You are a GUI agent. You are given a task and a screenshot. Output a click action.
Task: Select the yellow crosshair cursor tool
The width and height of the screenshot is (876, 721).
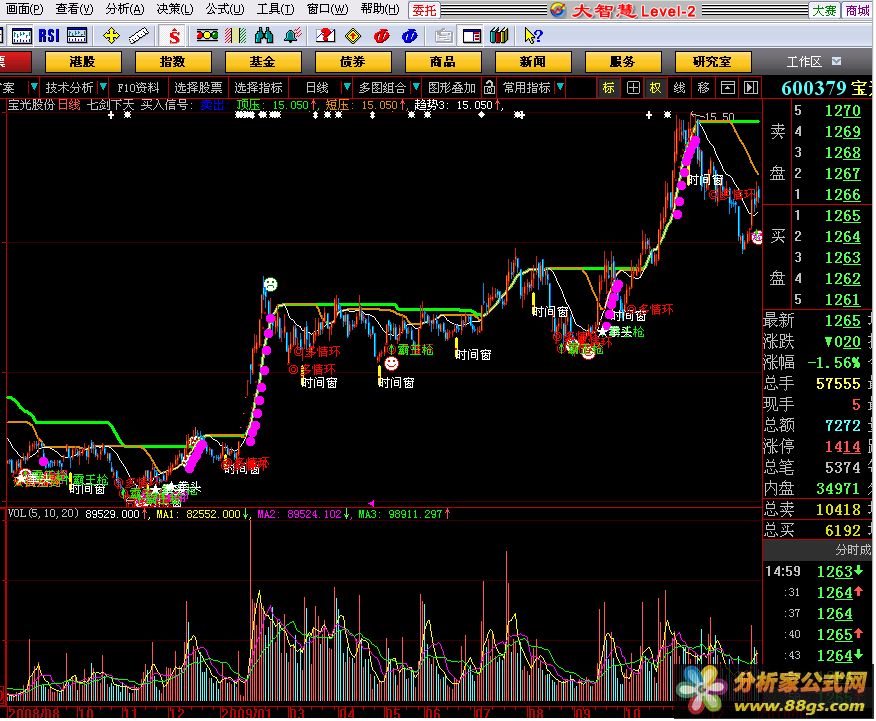coord(111,36)
